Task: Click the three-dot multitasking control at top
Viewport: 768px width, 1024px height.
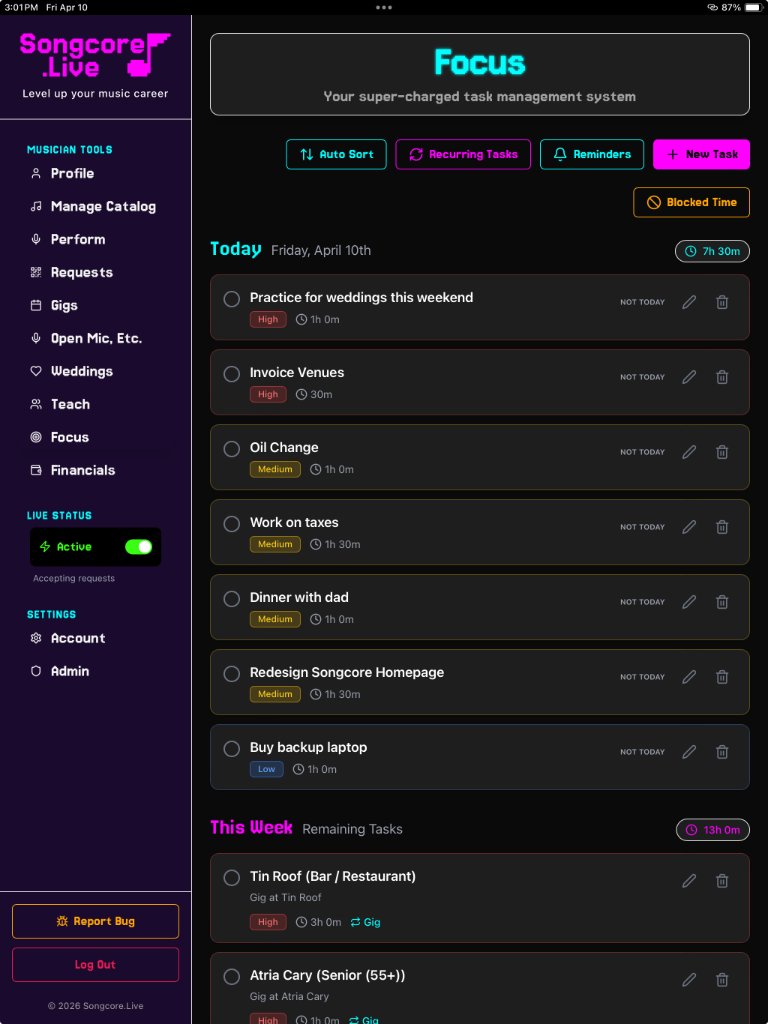Action: coord(384,8)
